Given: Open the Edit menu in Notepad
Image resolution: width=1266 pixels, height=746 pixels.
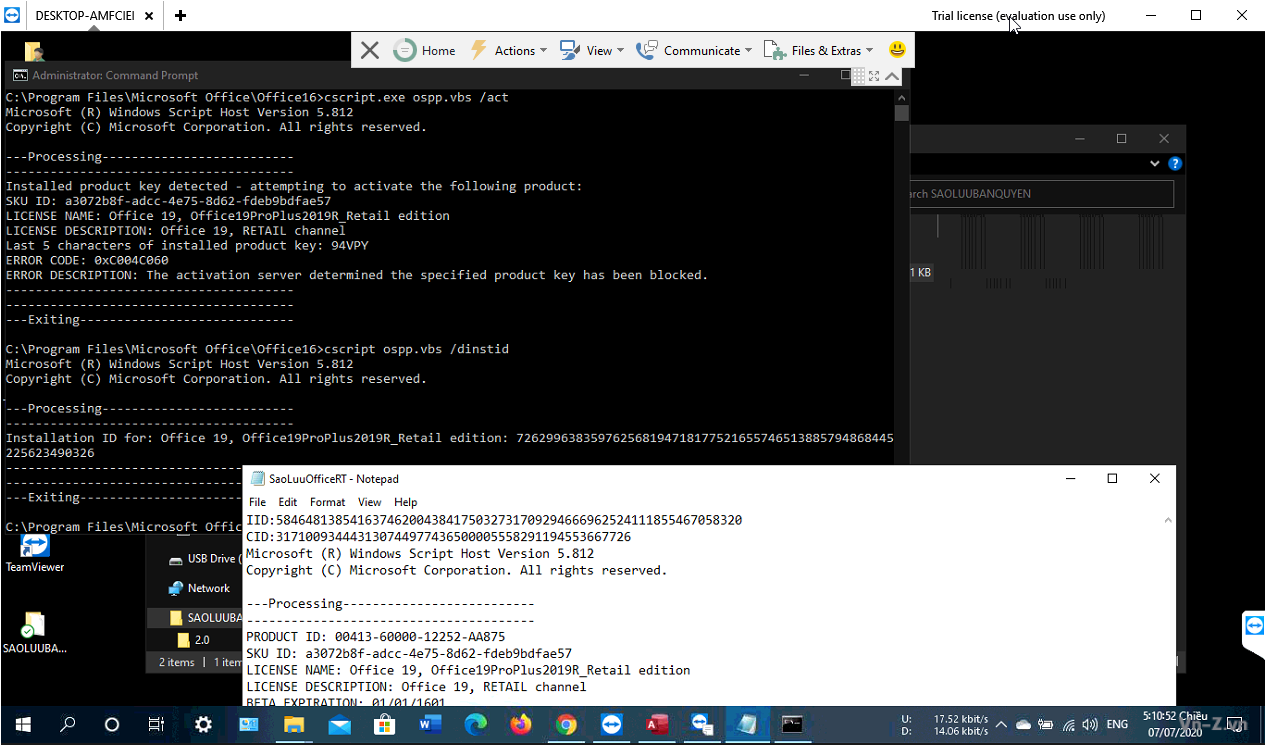Looking at the screenshot, I should pyautogui.click(x=288, y=502).
